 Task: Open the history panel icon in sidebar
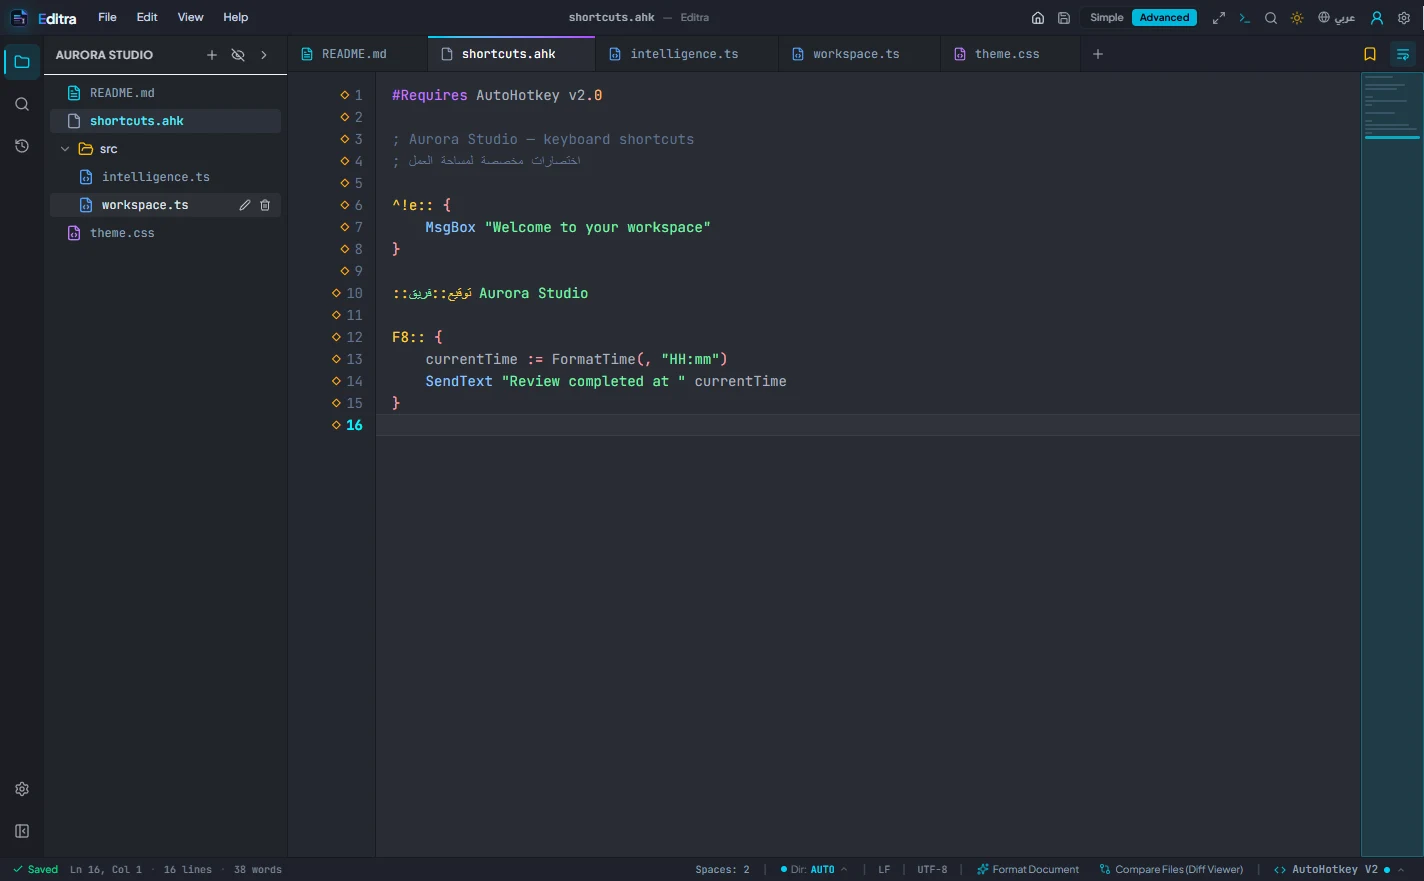click(x=22, y=146)
